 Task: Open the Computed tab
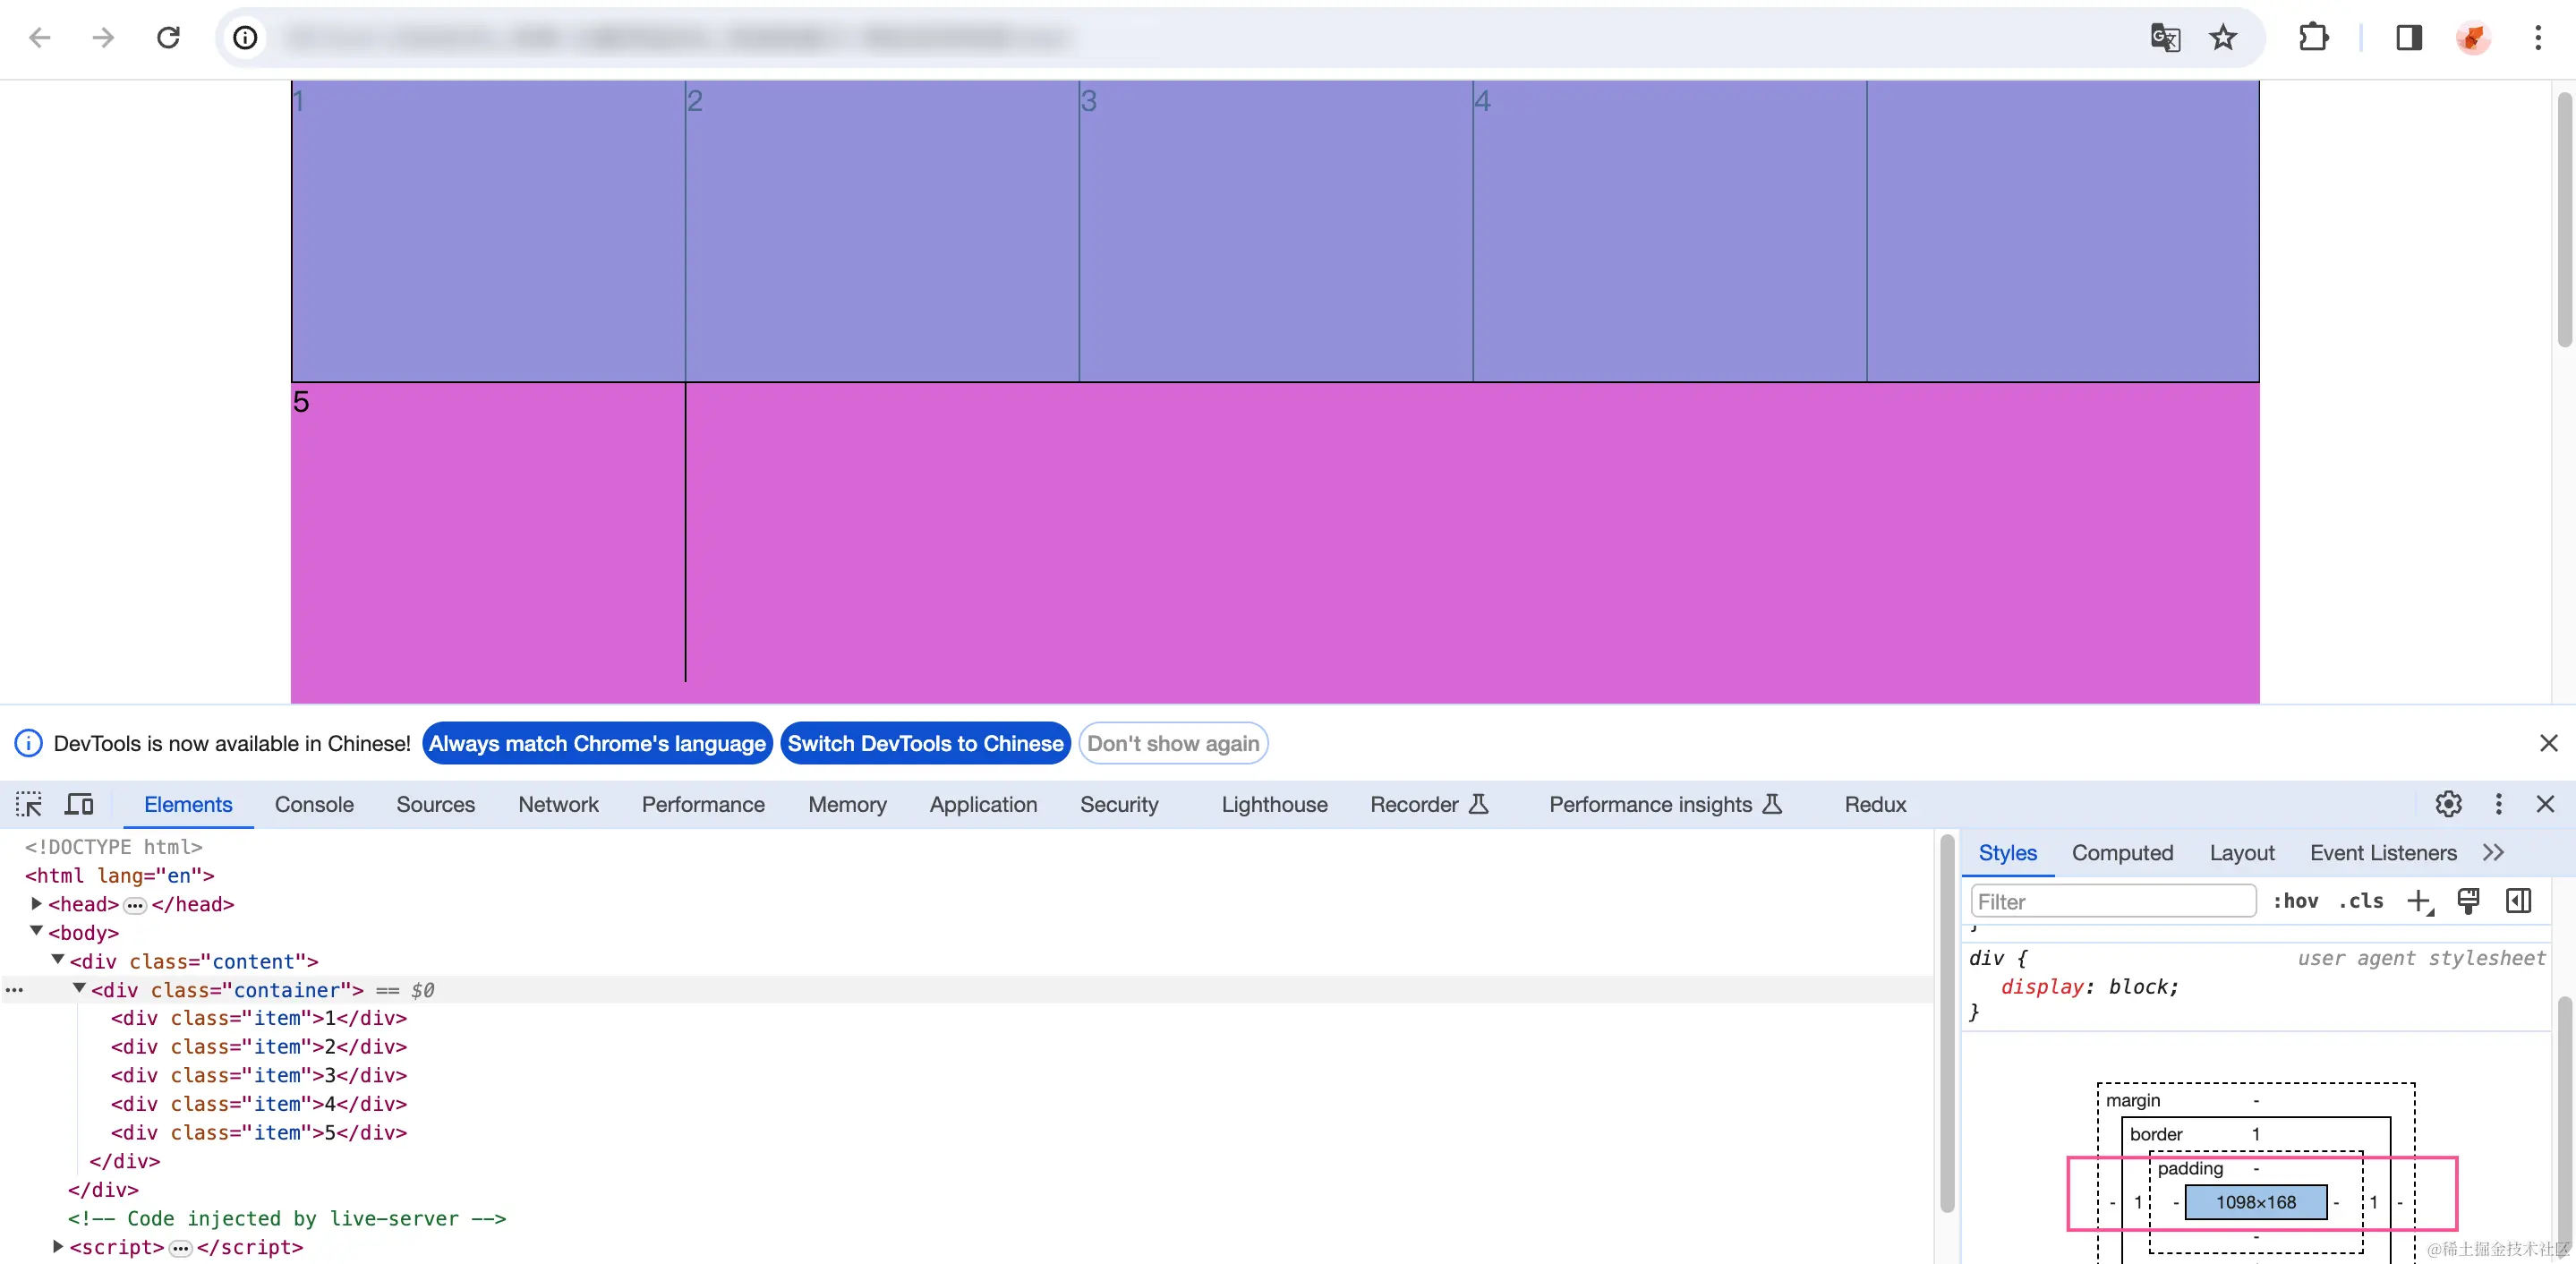pos(2122,853)
